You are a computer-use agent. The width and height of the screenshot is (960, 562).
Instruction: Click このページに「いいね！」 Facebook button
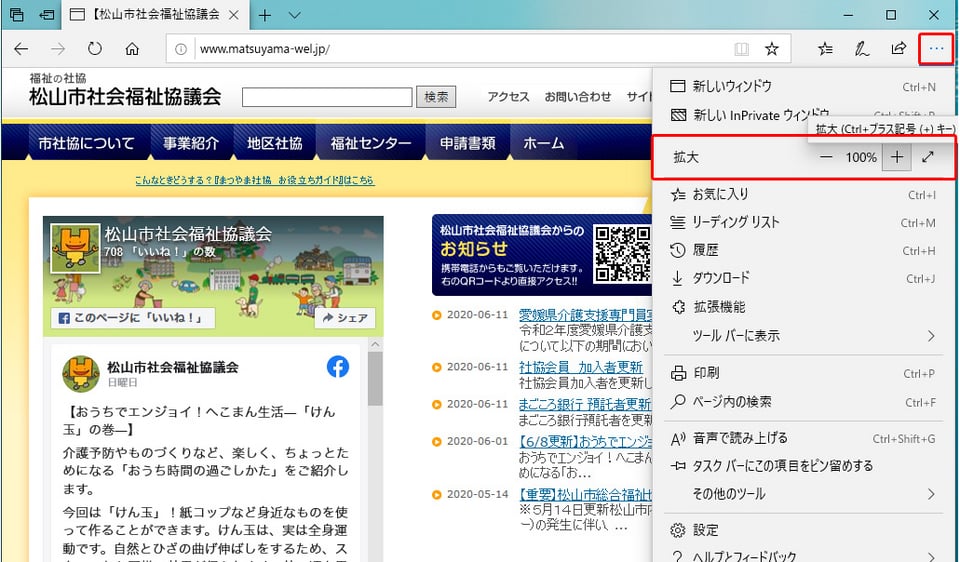click(x=133, y=318)
